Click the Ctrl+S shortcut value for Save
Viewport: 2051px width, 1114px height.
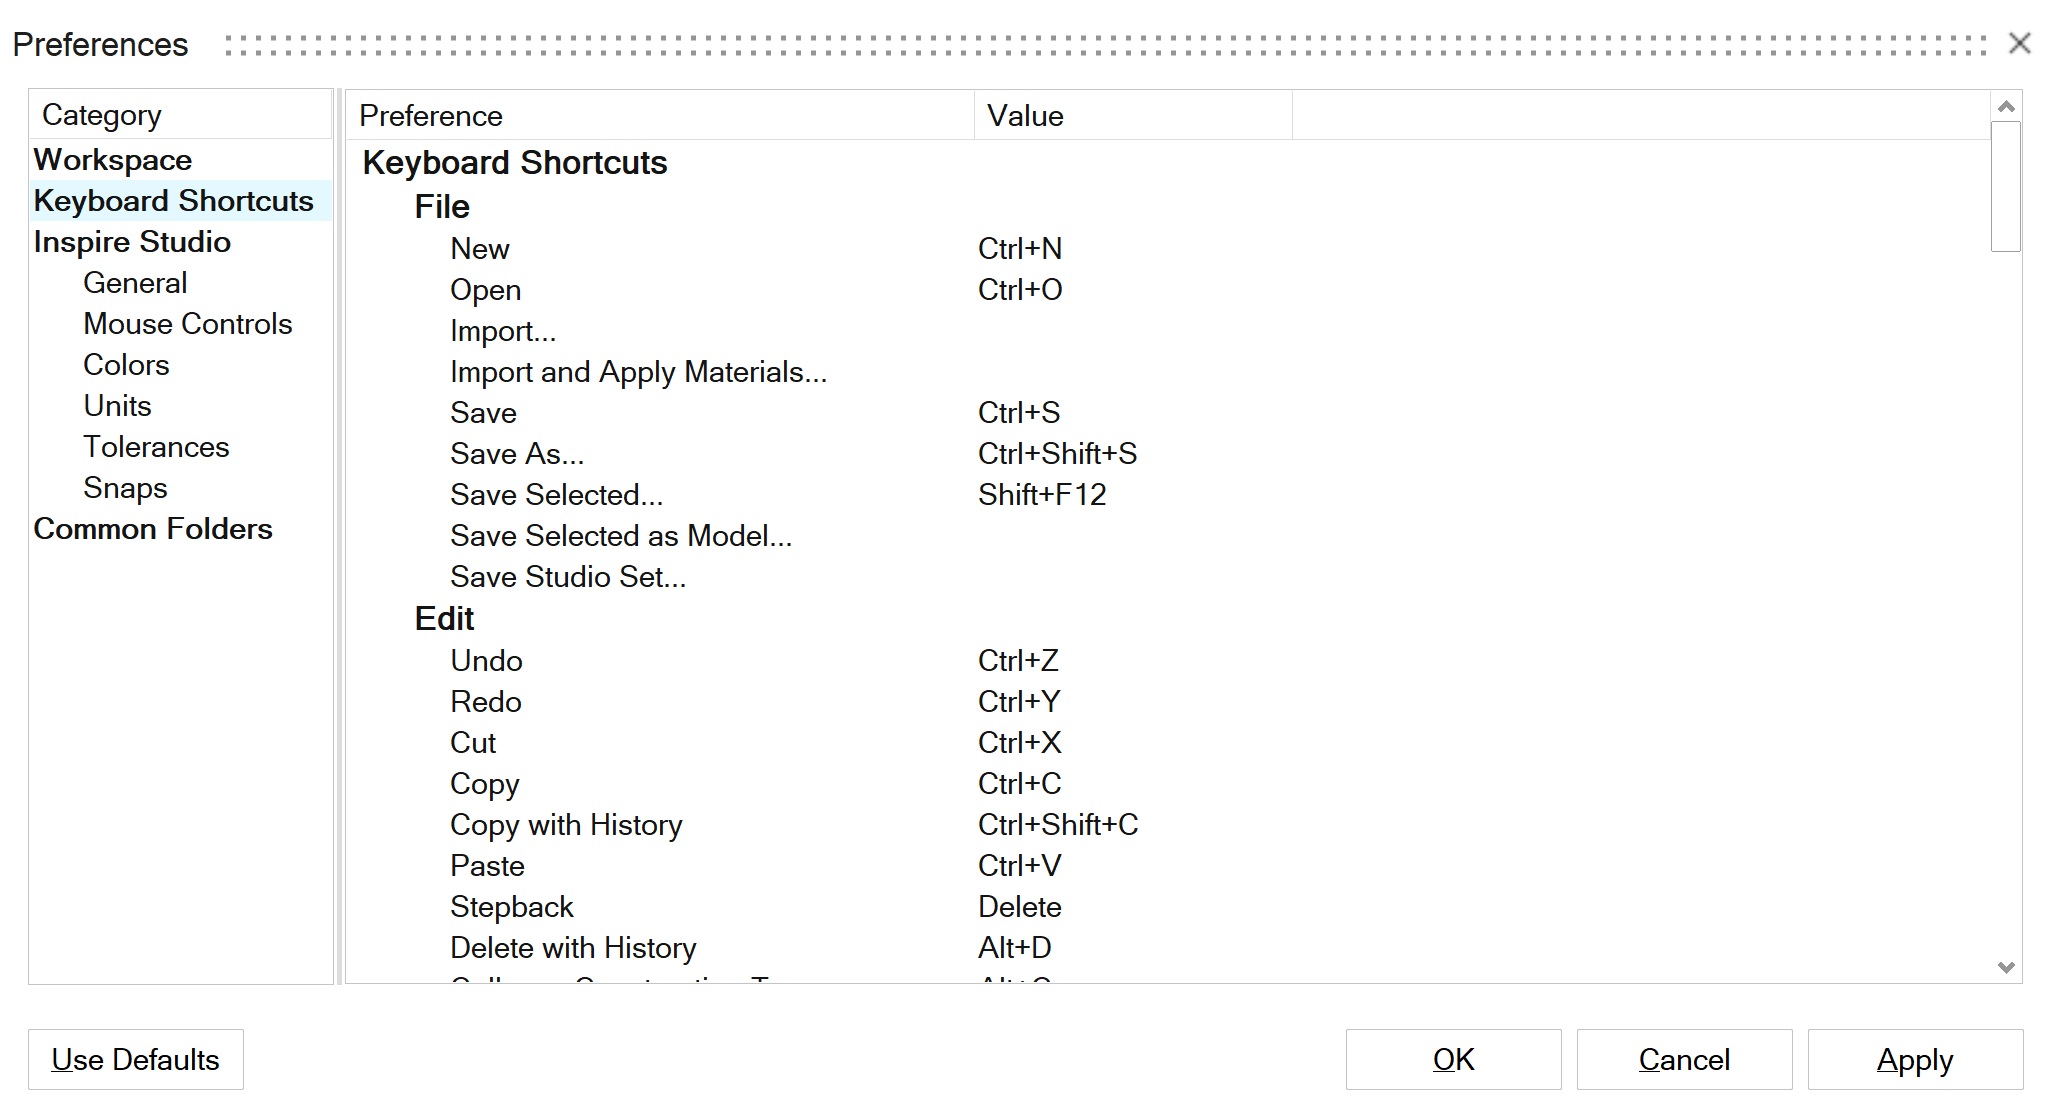[1019, 413]
